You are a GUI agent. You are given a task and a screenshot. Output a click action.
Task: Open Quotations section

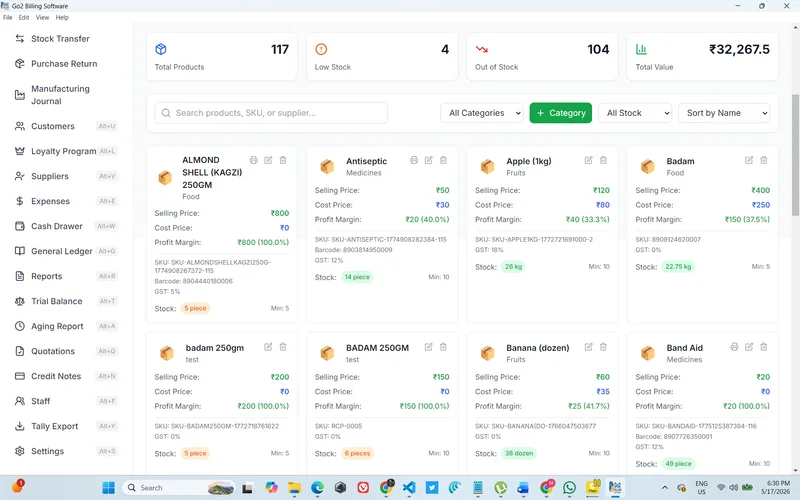pyautogui.click(x=66, y=351)
